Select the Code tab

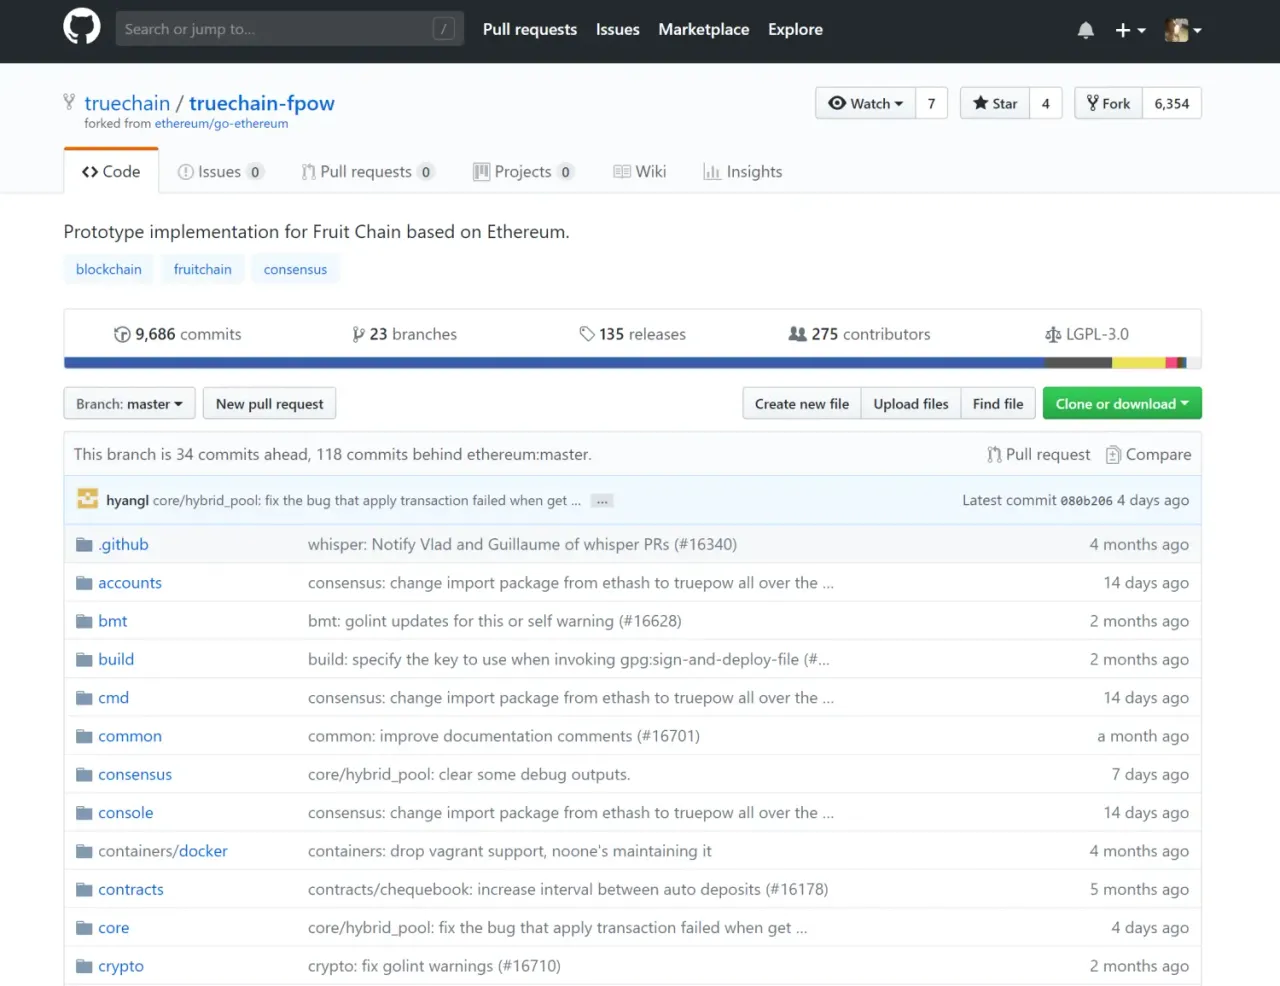[111, 171]
